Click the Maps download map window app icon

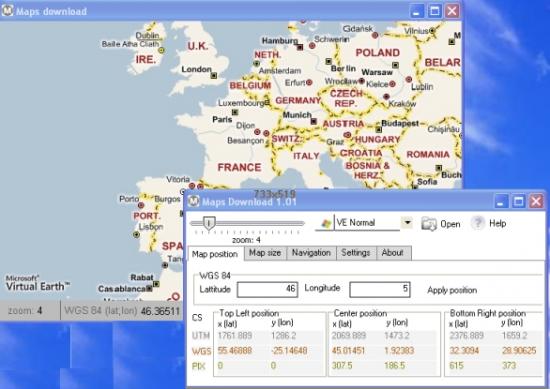7,11
